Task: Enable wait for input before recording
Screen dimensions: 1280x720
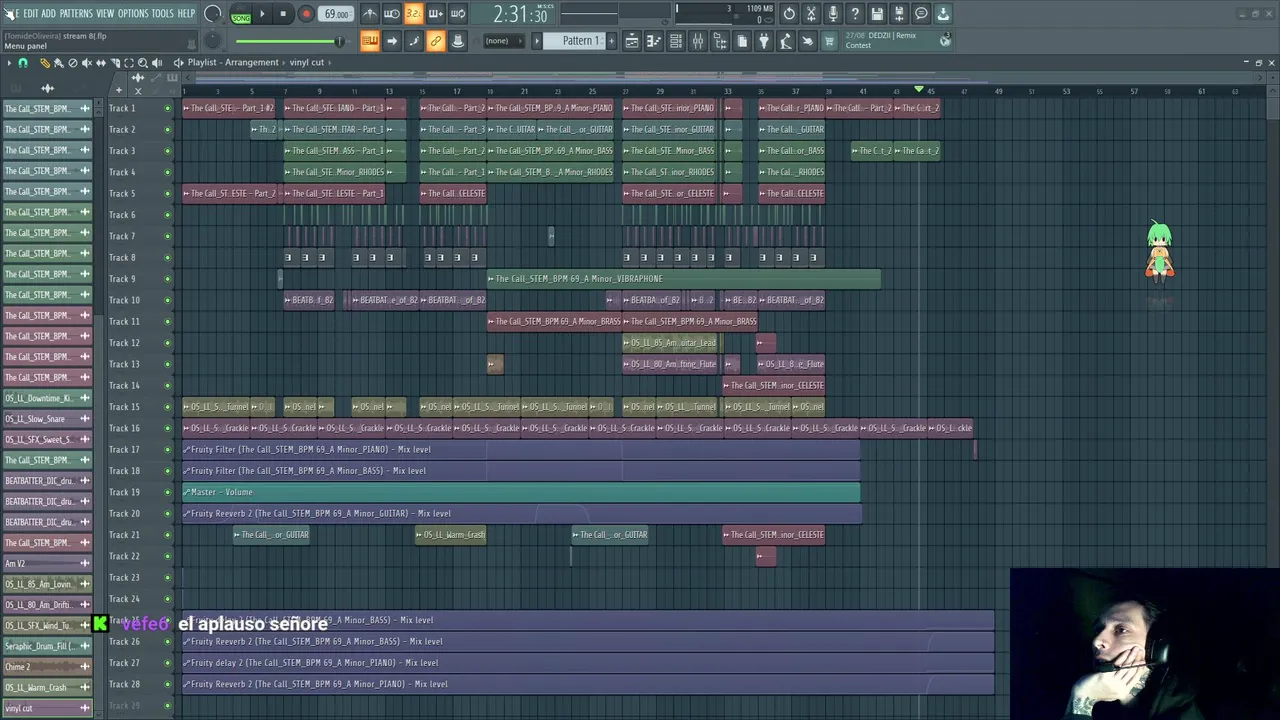Action: coord(392,14)
